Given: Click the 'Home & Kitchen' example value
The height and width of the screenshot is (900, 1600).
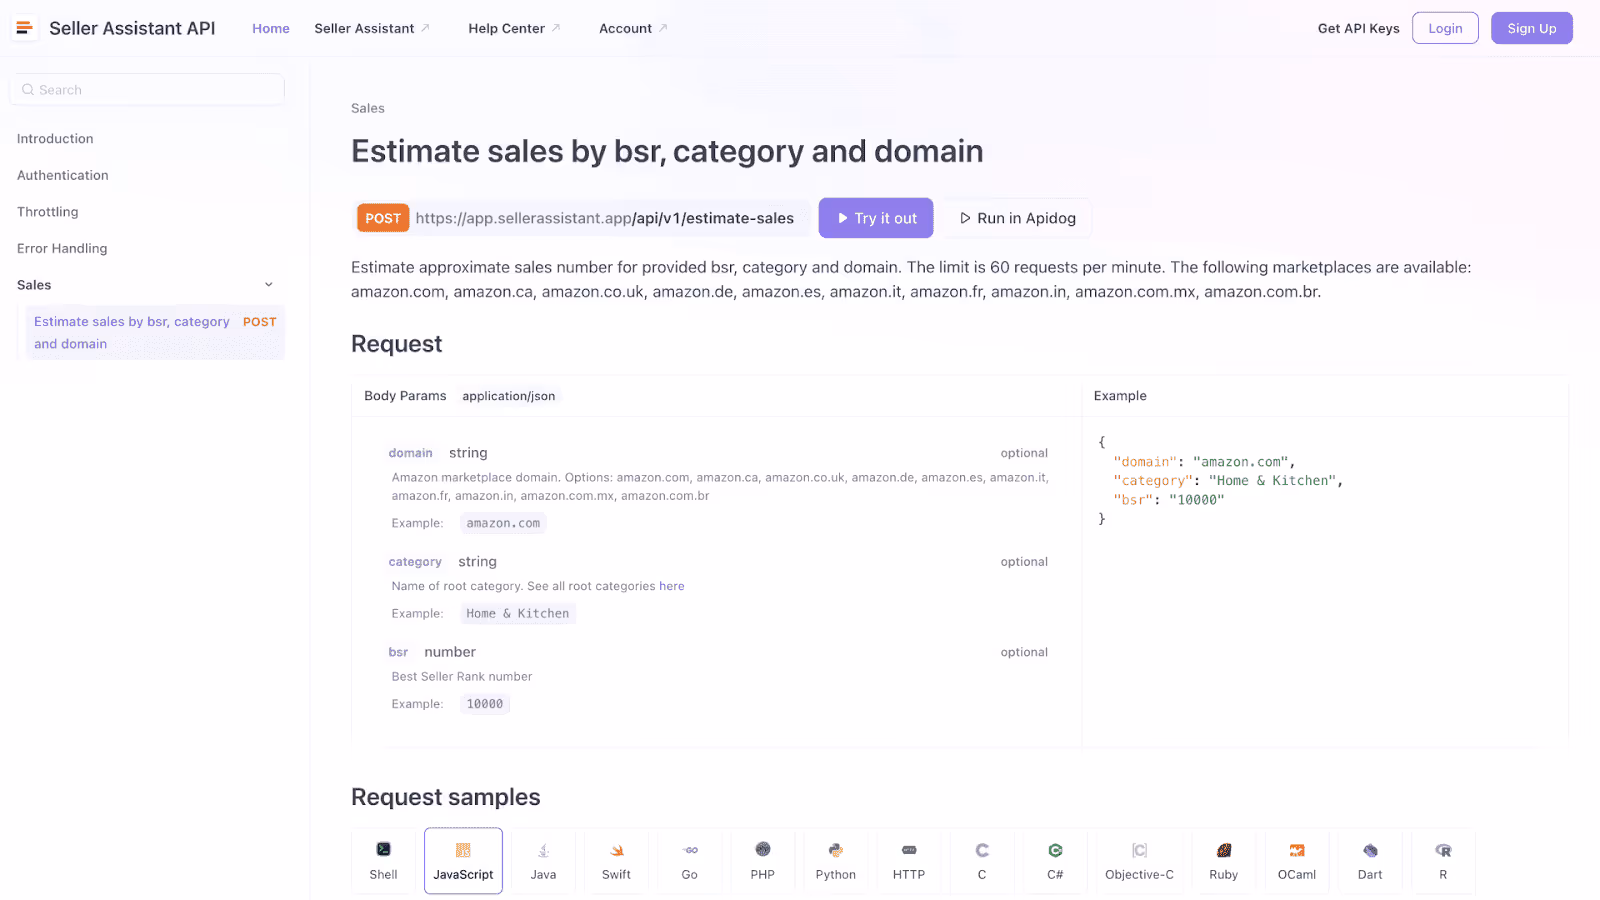Looking at the screenshot, I should pyautogui.click(x=517, y=613).
